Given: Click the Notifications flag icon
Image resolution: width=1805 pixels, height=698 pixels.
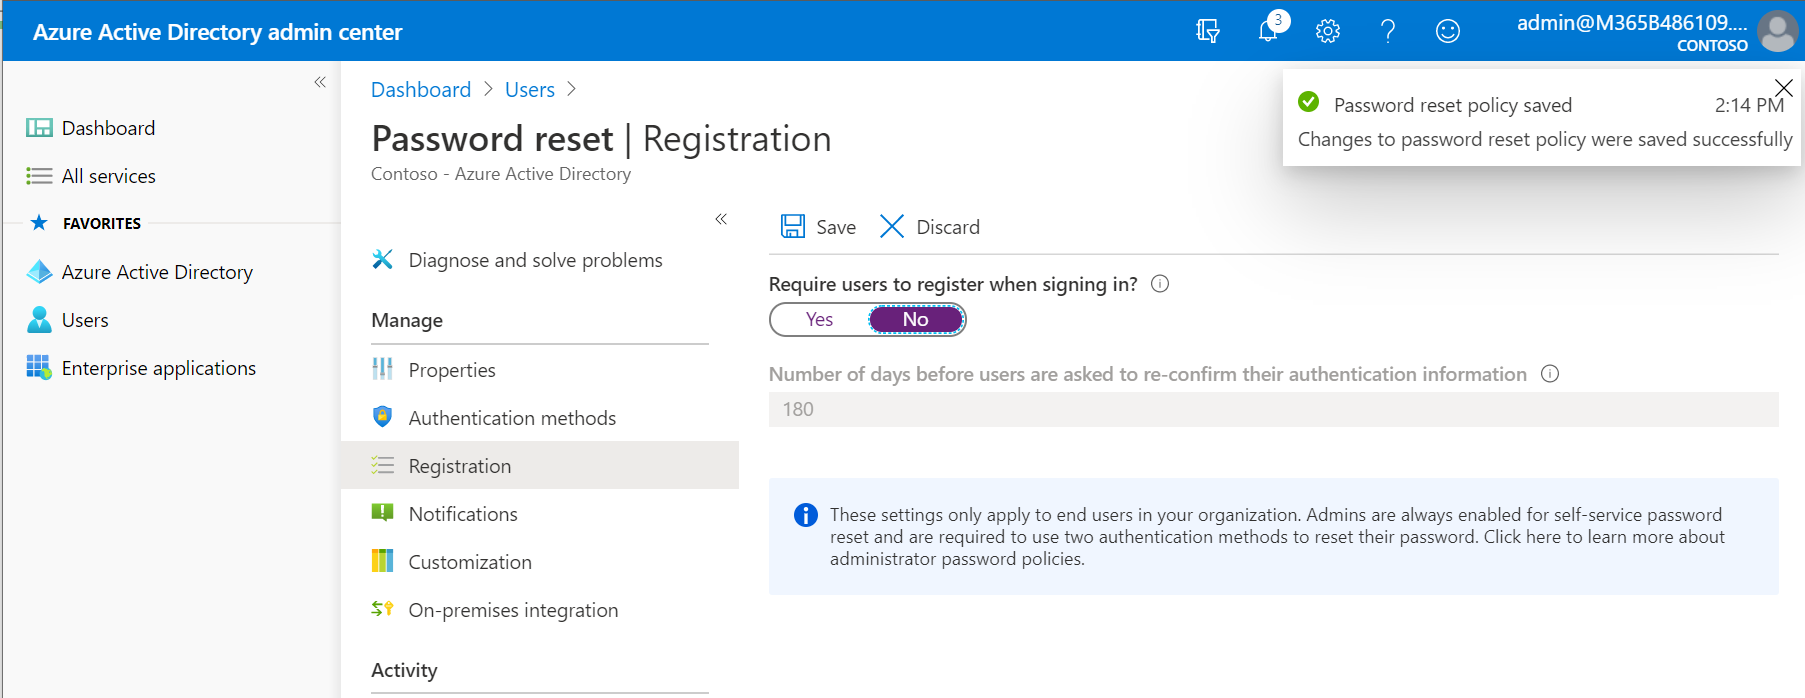Looking at the screenshot, I should tap(382, 513).
